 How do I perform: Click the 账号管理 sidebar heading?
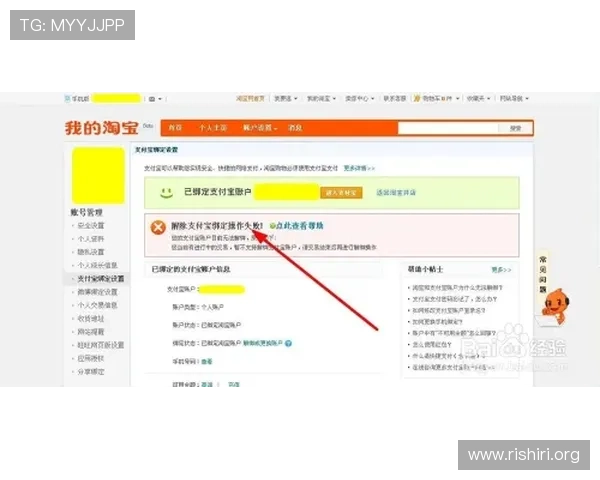tap(86, 212)
